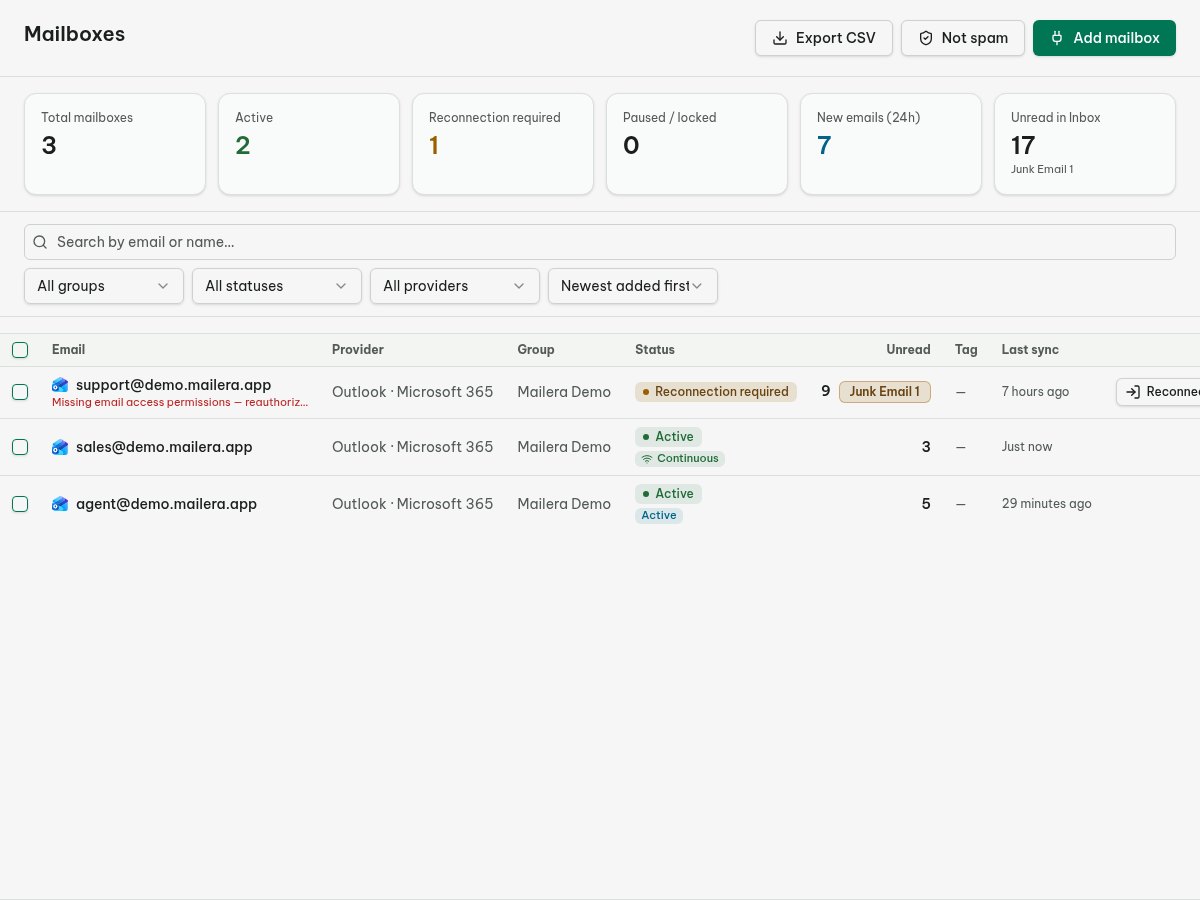Focus the Search by email or name field
The width and height of the screenshot is (1200, 900).
600,242
